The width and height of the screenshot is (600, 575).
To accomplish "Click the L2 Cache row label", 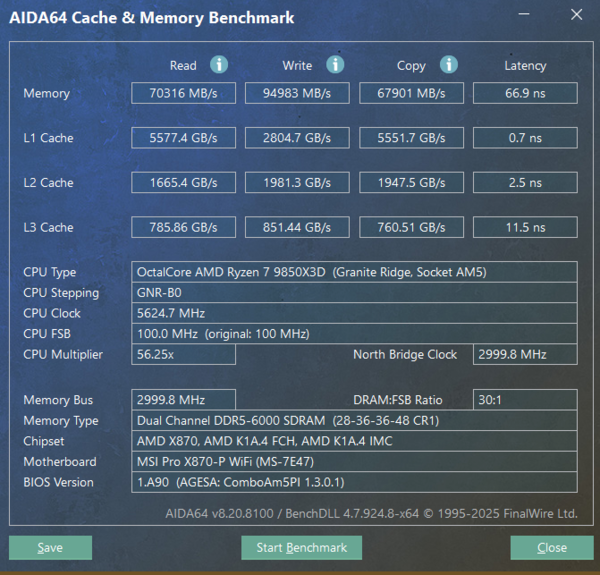I will (x=48, y=182).
